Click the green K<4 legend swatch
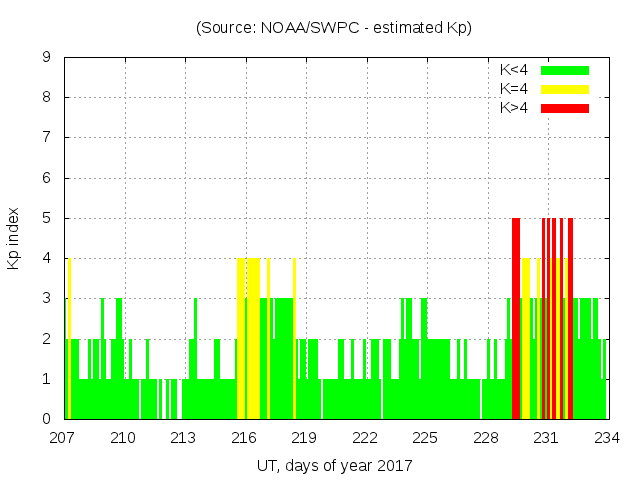This screenshot has height=480, width=640. pyautogui.click(x=565, y=70)
